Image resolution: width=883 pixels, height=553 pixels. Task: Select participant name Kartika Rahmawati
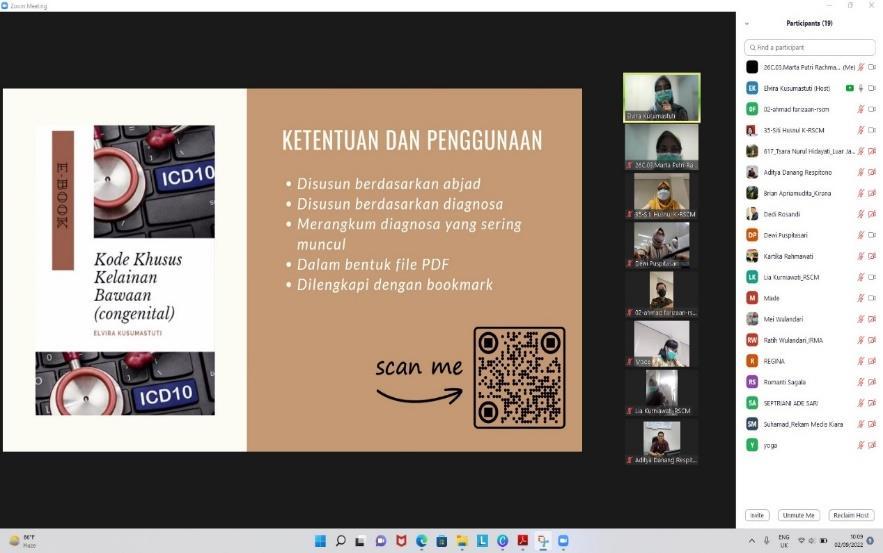(x=788, y=256)
